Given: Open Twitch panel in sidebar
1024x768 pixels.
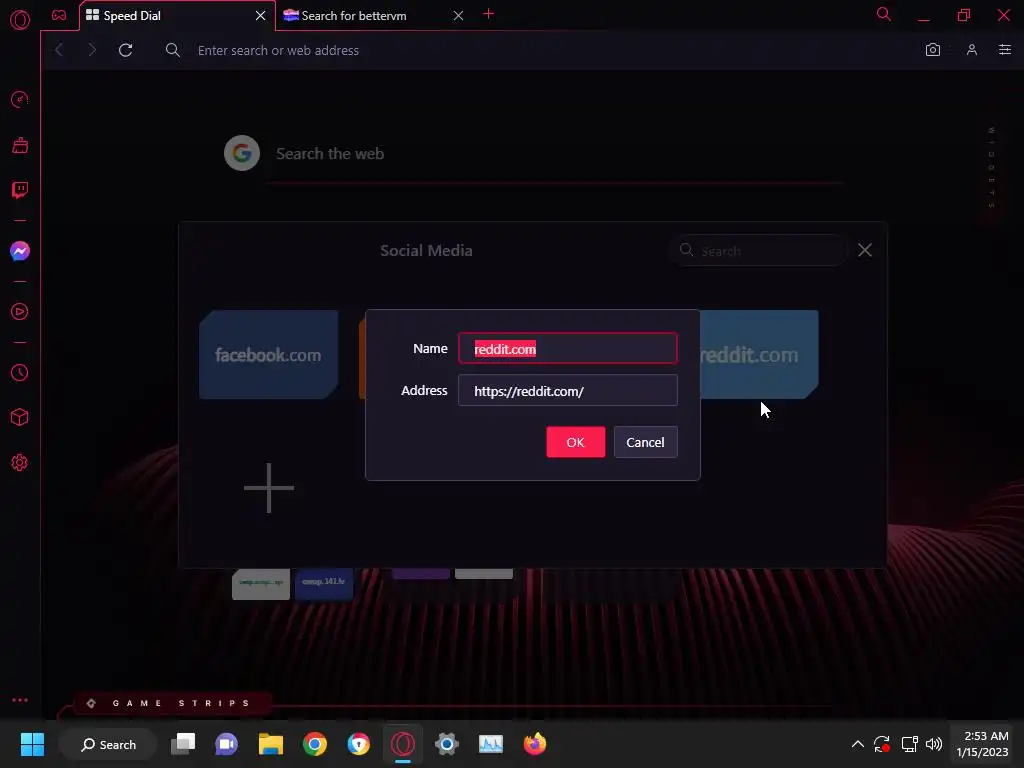Looking at the screenshot, I should 20,190.
